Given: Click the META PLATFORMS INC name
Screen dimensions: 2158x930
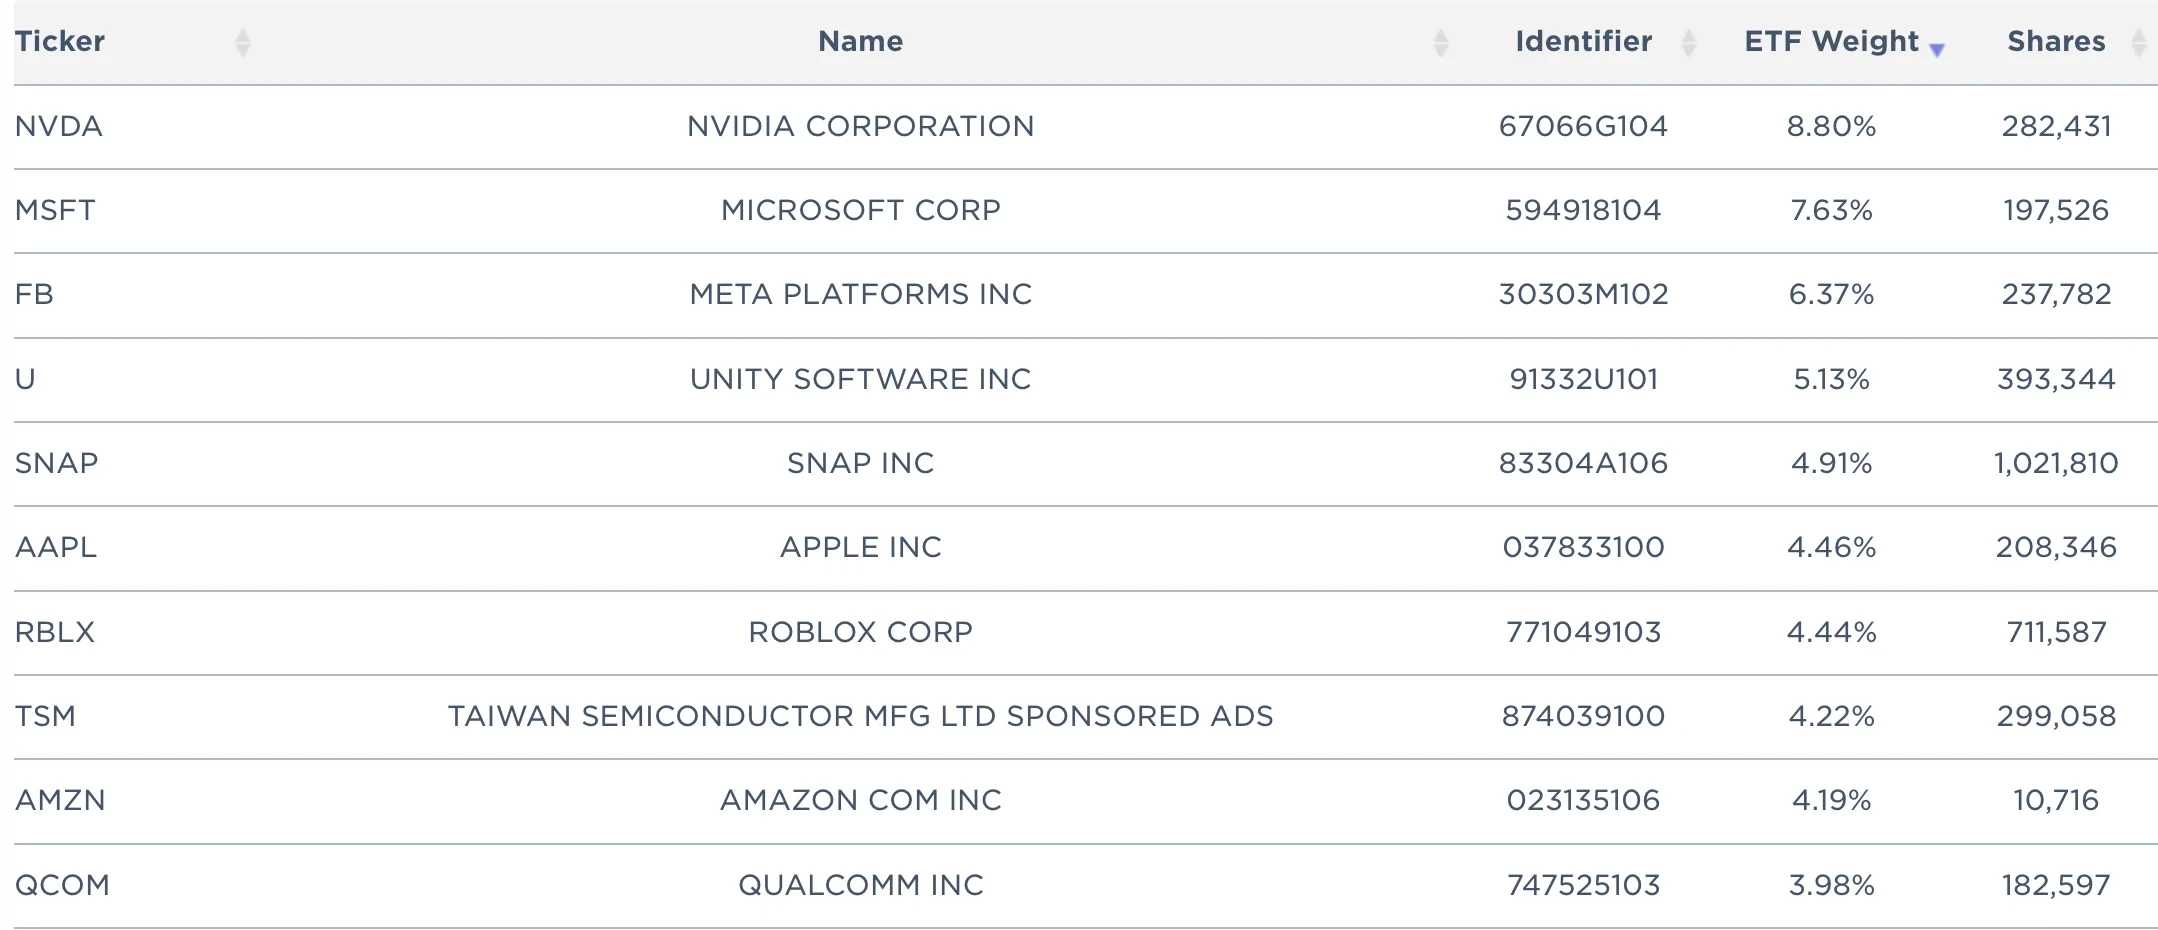Looking at the screenshot, I should [x=860, y=294].
